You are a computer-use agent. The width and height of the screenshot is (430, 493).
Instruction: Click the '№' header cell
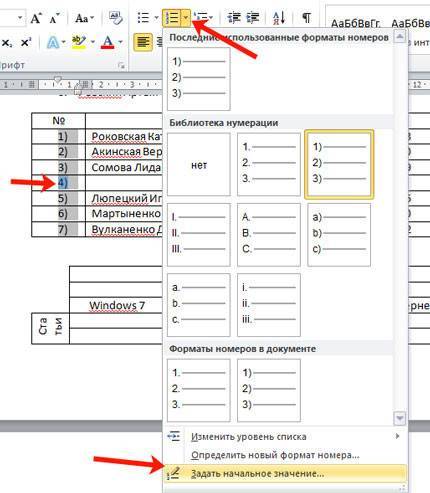click(59, 121)
